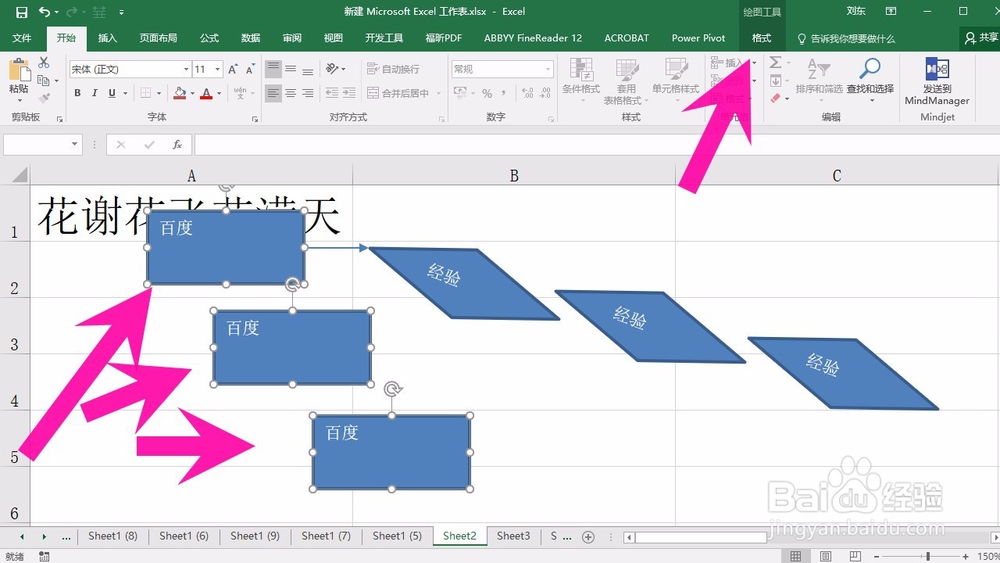
Task: Toggle bold formatting
Action: [x=77, y=93]
